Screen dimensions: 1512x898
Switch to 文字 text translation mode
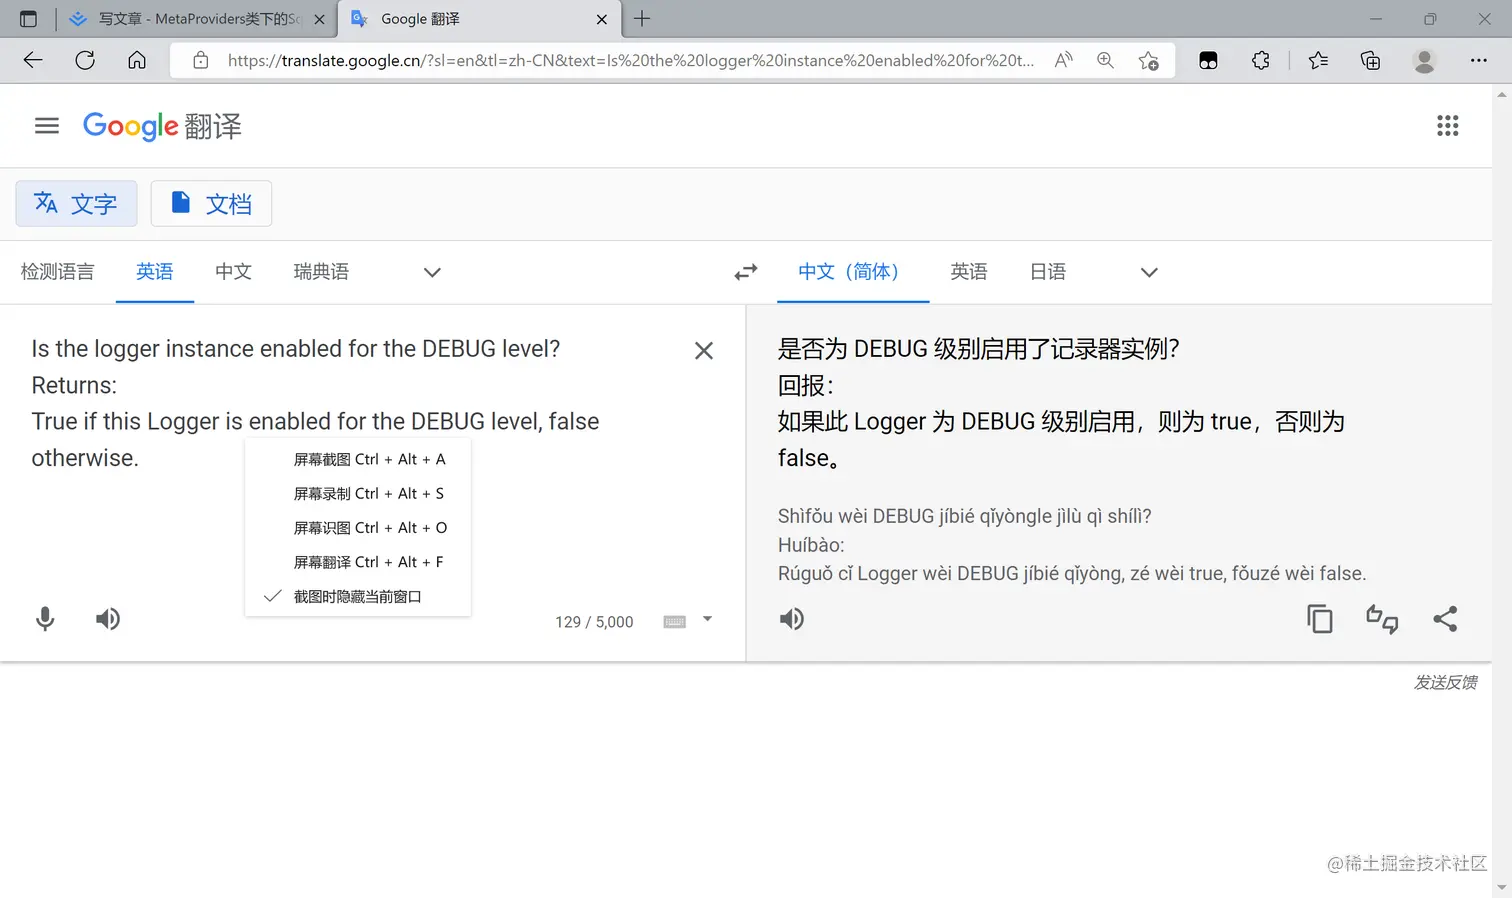[x=76, y=204]
